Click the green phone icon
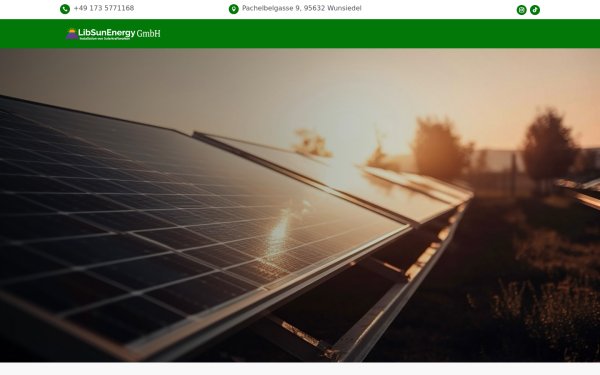Viewport: 600px width, 375px height. click(x=65, y=9)
